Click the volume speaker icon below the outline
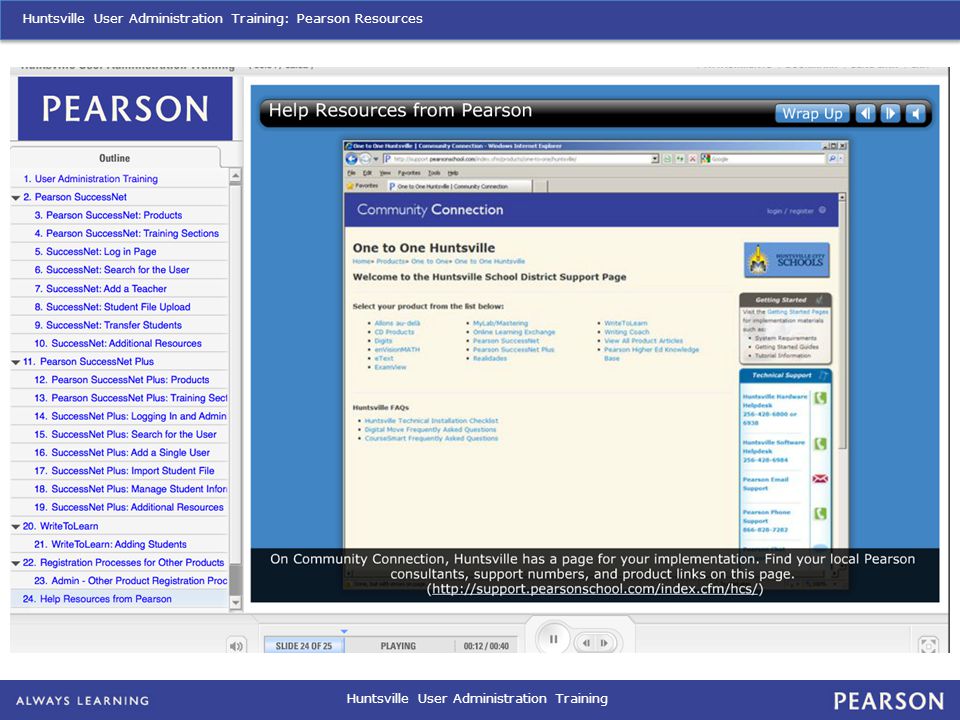This screenshot has width=960, height=720. click(236, 646)
